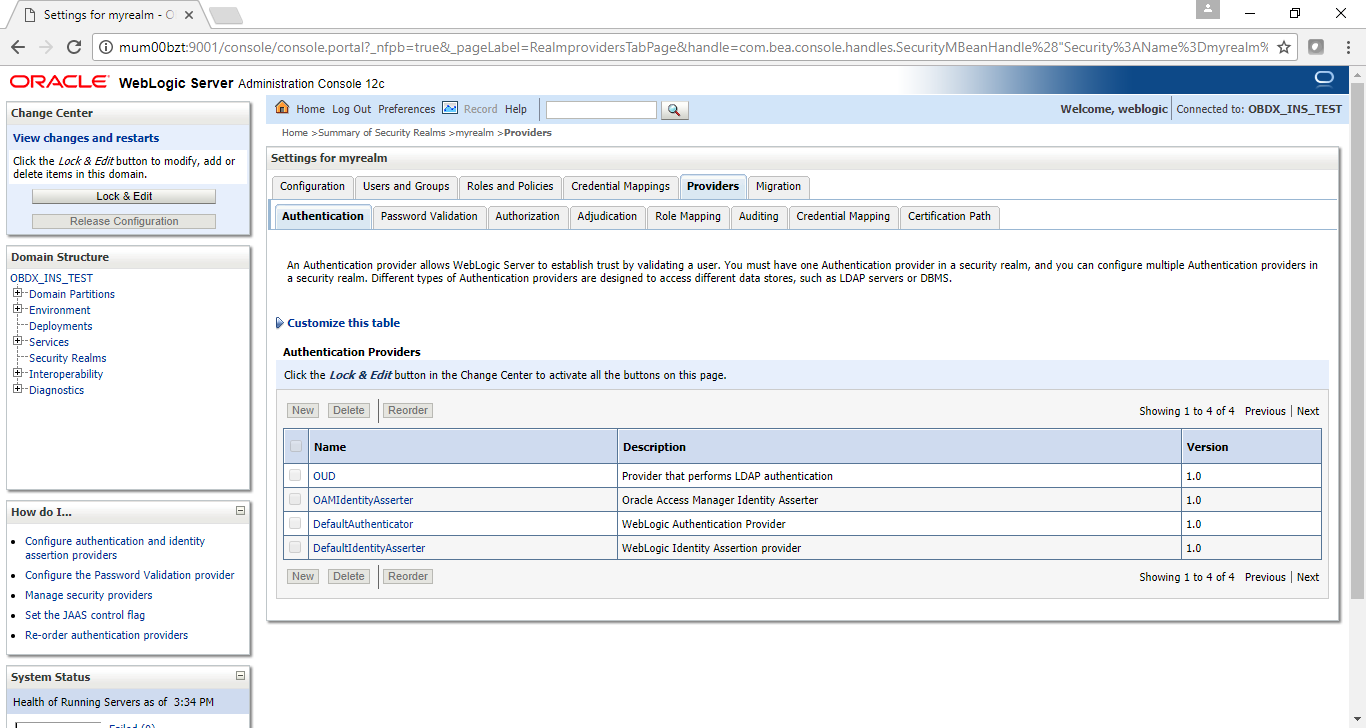Open the Configuration tab
Viewport: 1366px width, 728px height.
pyautogui.click(x=312, y=187)
